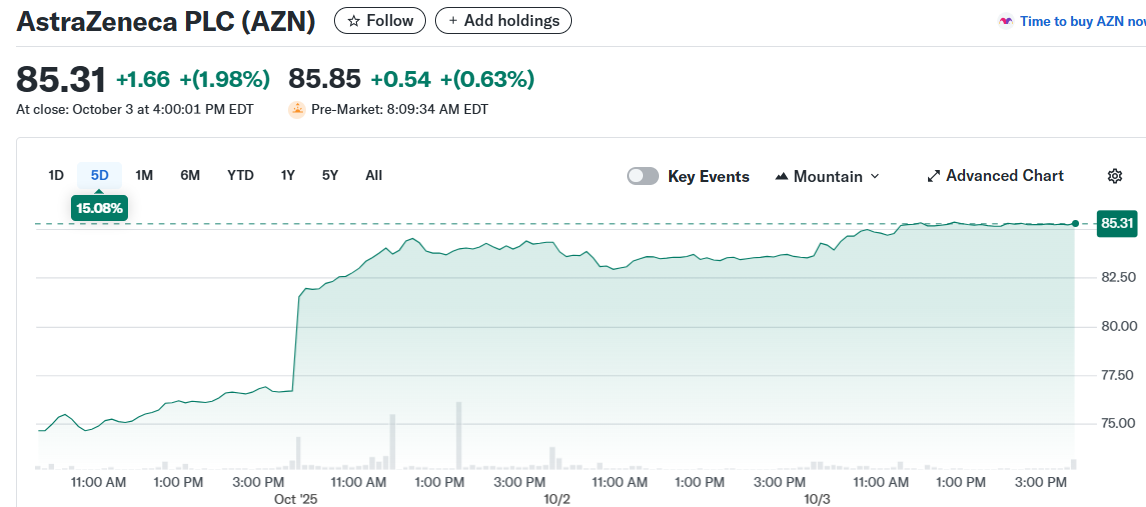Screen dimensions: 1146x507
Task: Toggle the Key Events switch
Action: pyautogui.click(x=643, y=176)
